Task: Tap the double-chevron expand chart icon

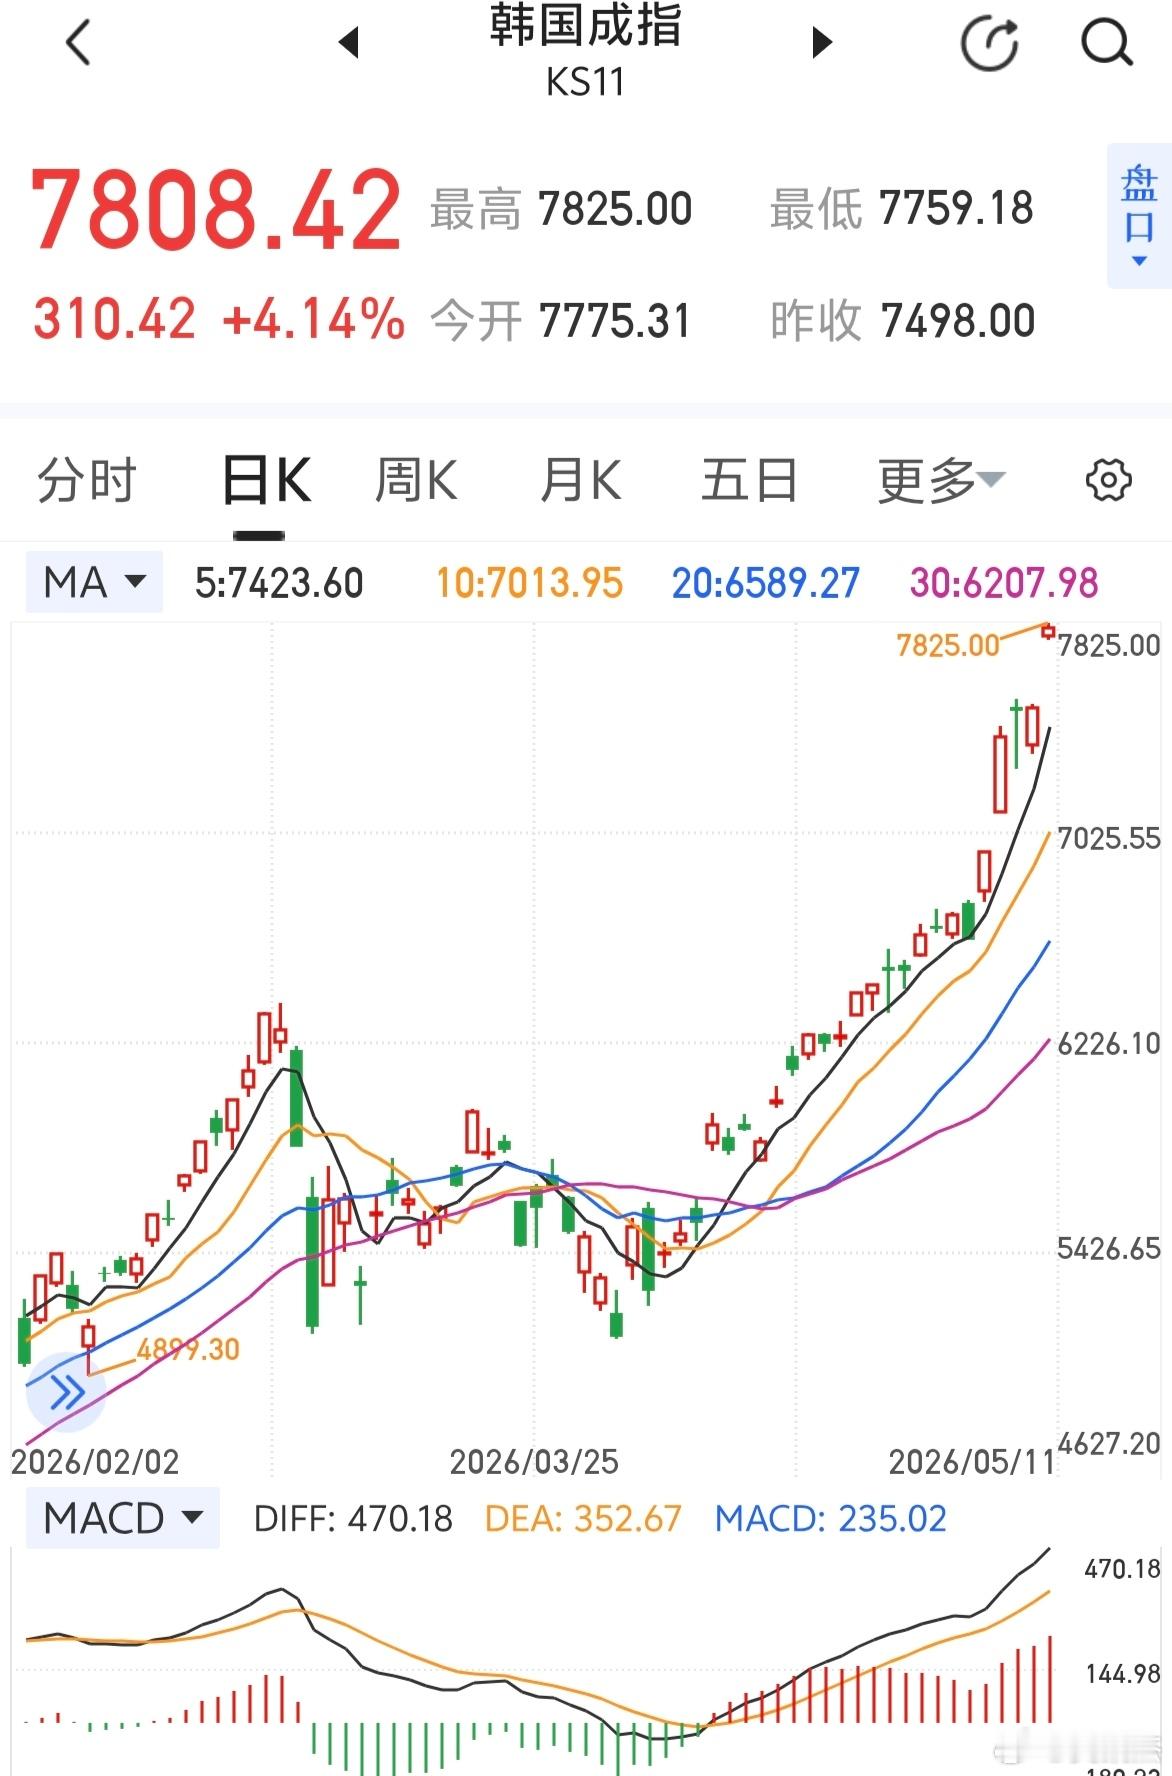Action: (x=66, y=1392)
